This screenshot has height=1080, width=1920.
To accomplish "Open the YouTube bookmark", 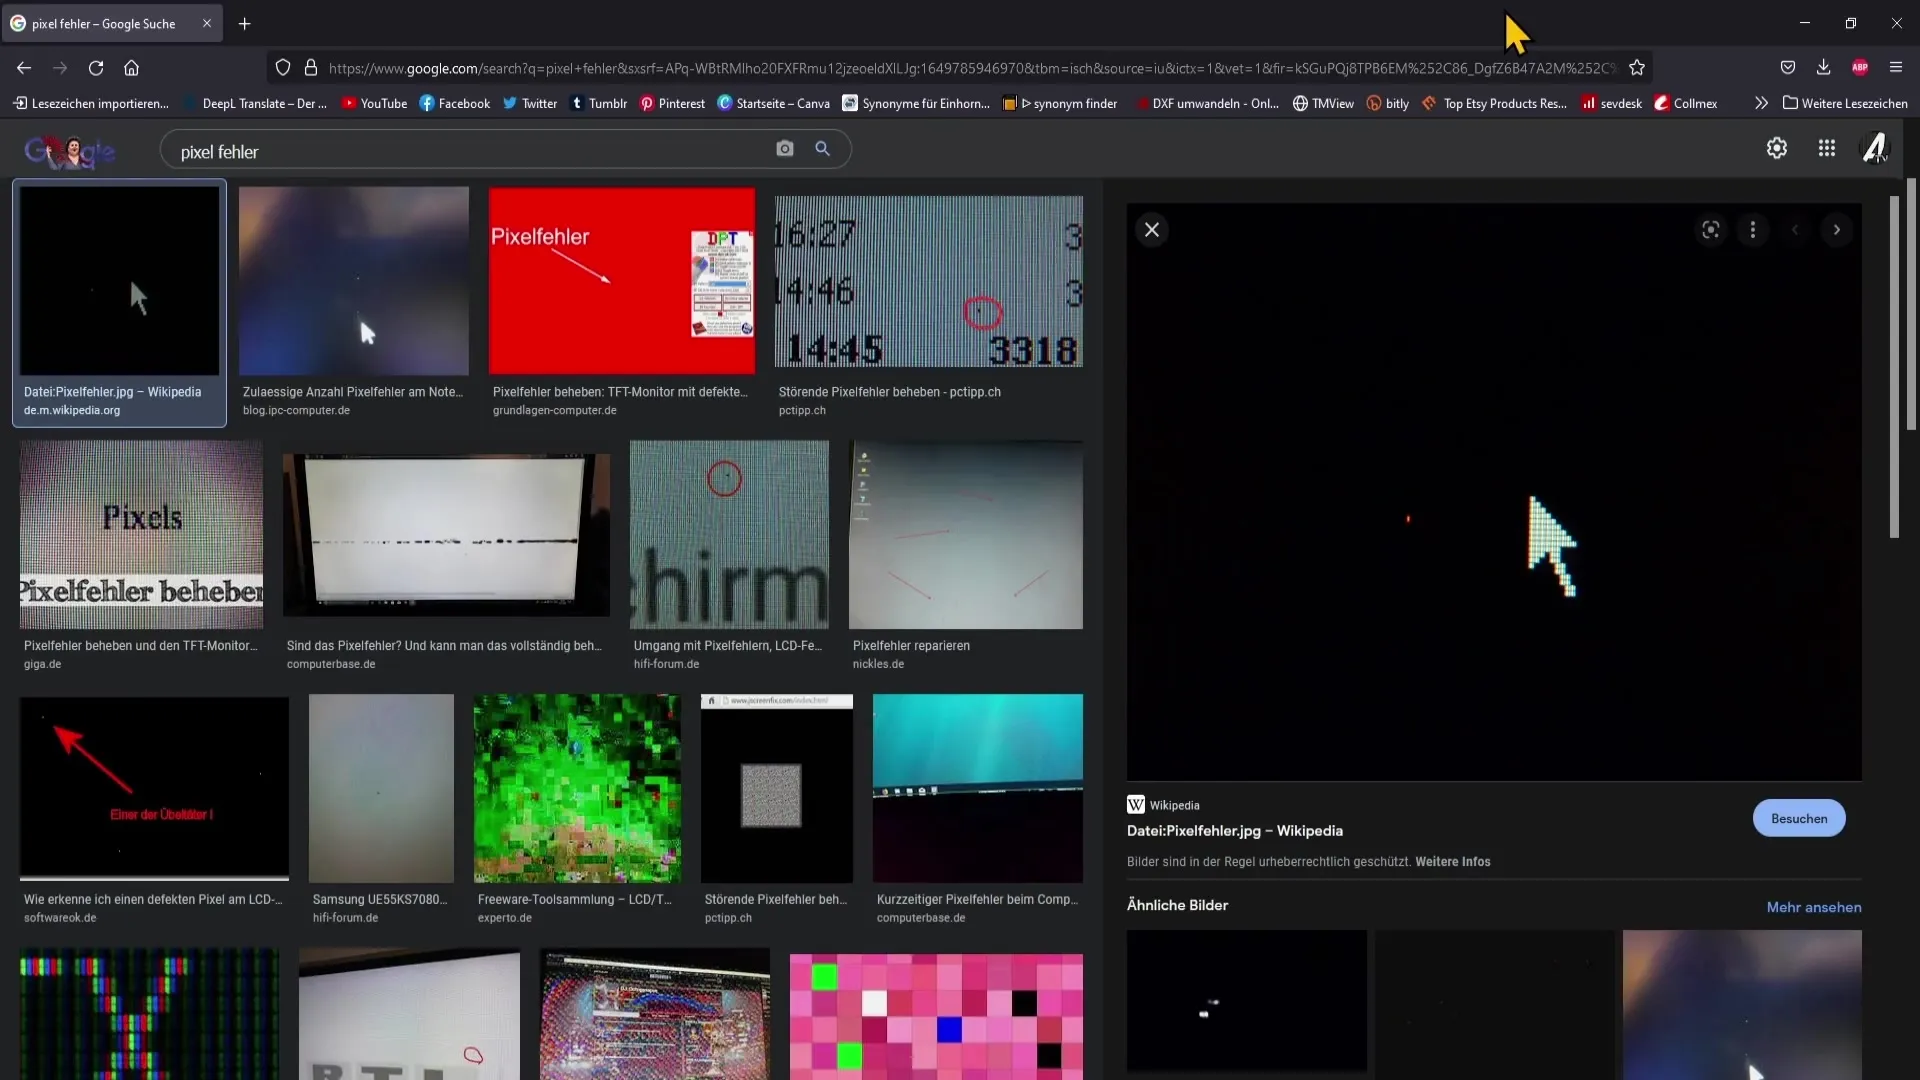I will [374, 103].
